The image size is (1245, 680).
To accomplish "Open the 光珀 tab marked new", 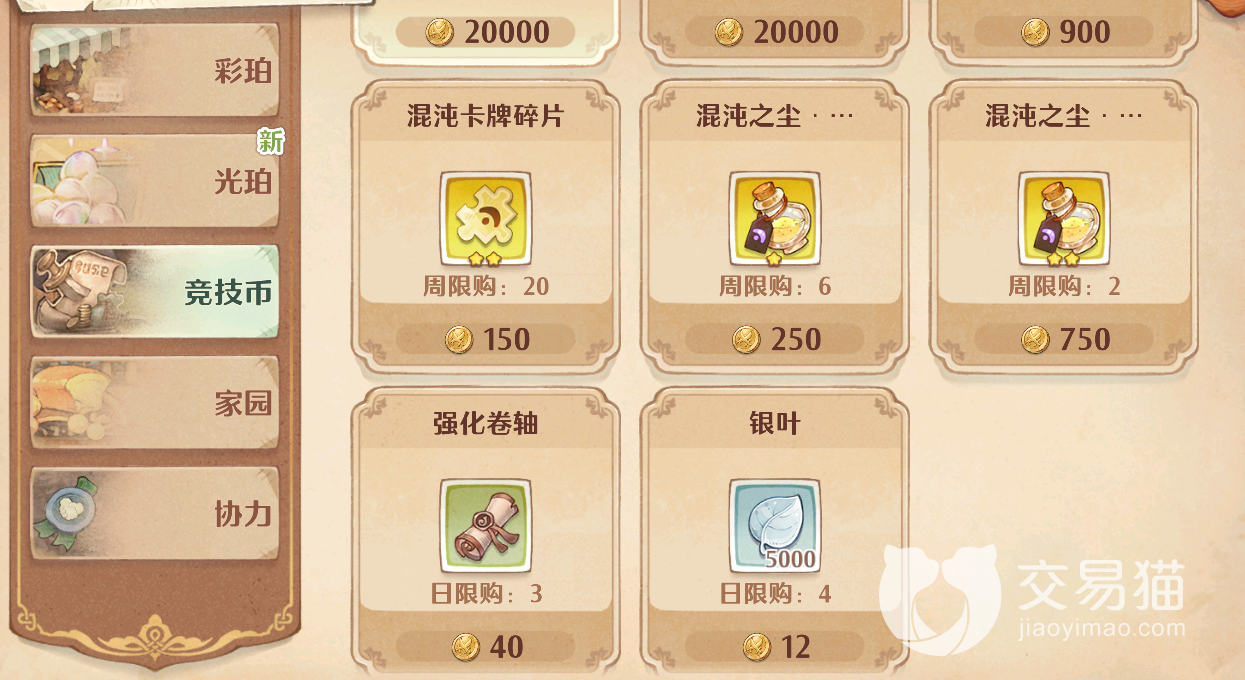I will (x=155, y=181).
